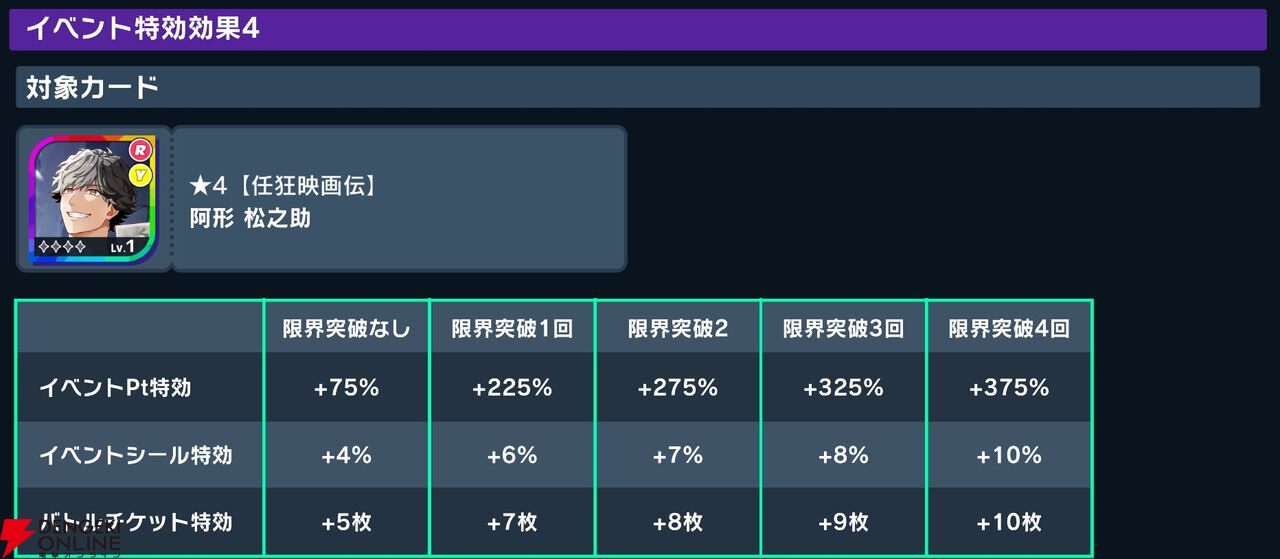Click the ★4【任狂映画伝】 card title
This screenshot has width=1280, height=559.
click(286, 186)
